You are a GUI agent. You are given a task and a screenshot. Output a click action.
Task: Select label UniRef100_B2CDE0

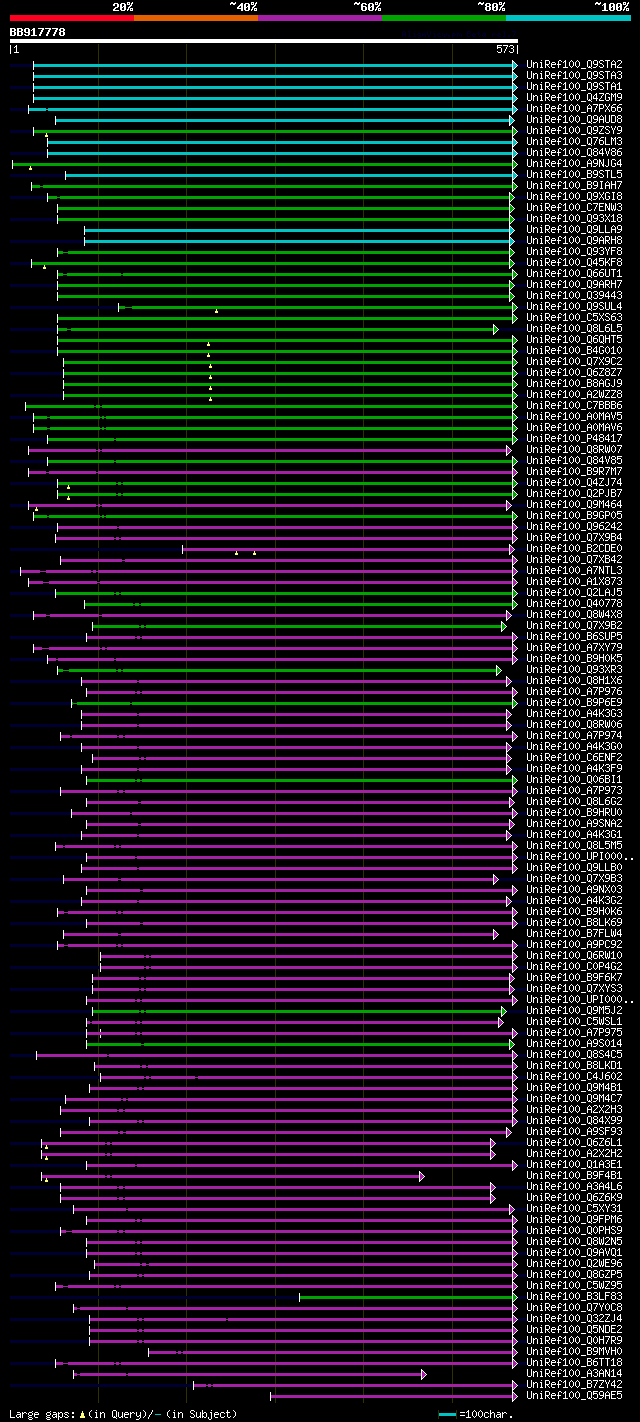574,549
